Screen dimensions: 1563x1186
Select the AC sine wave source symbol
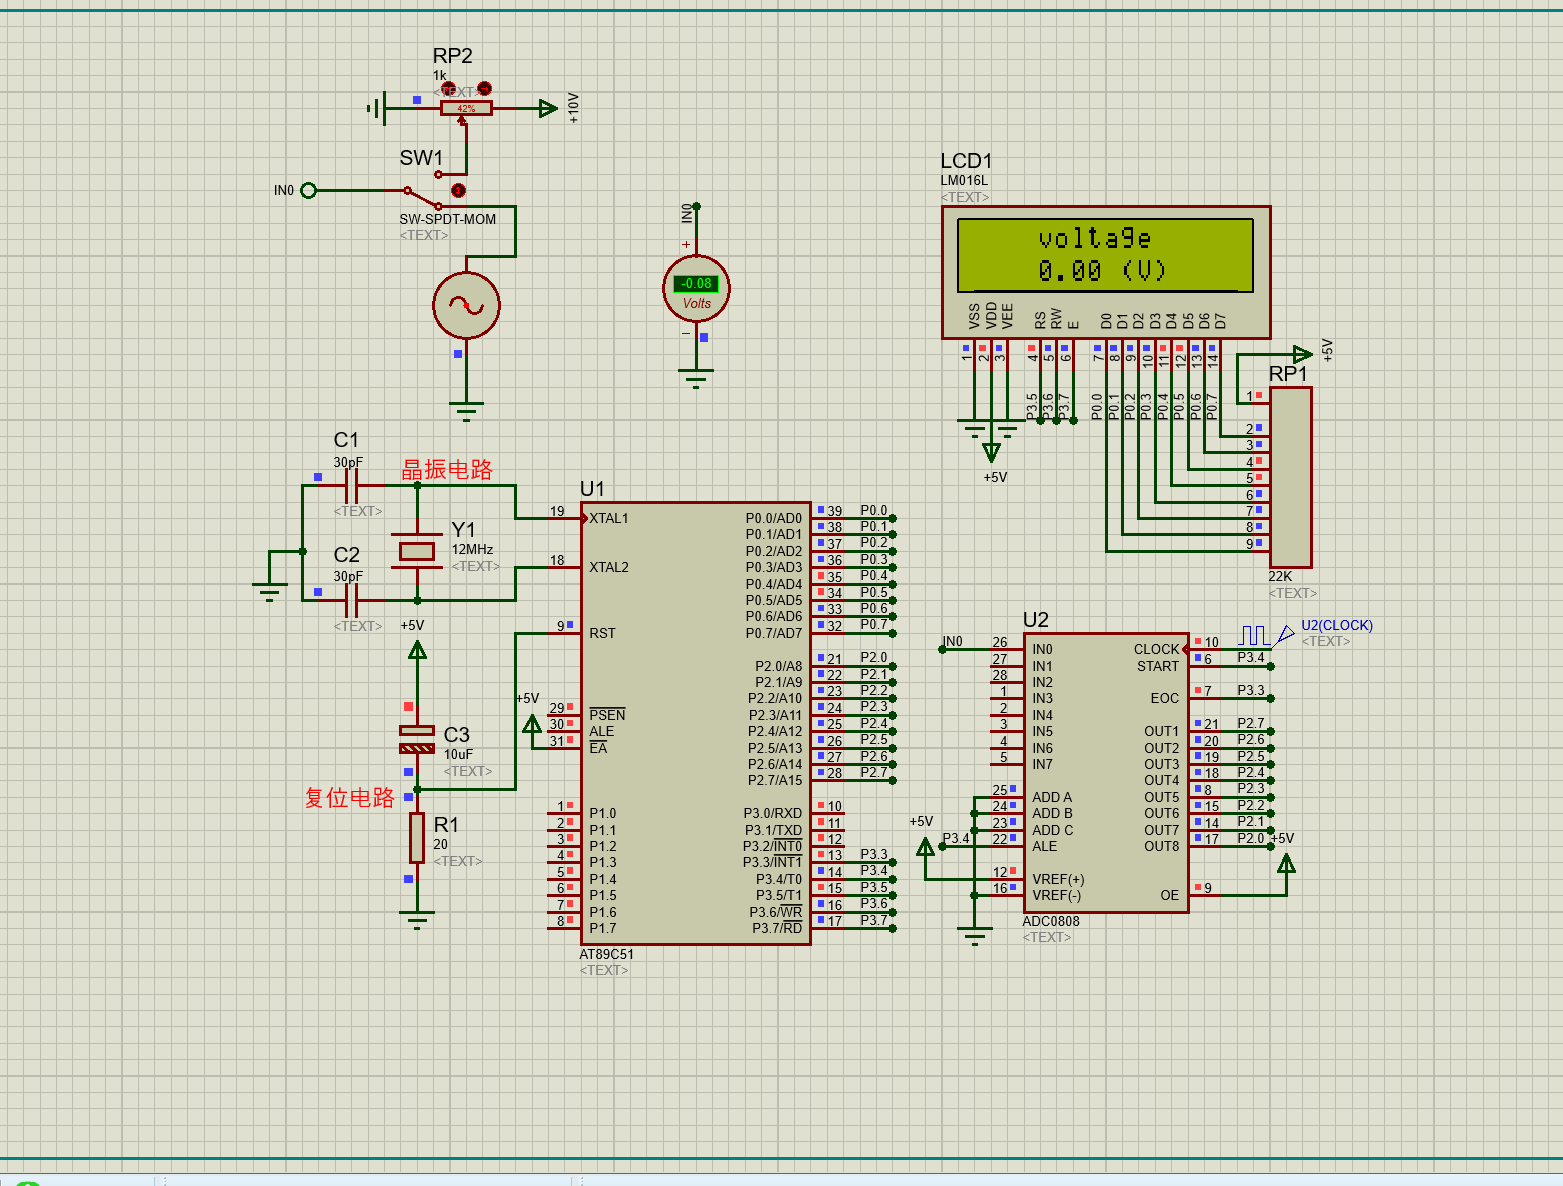(x=466, y=305)
